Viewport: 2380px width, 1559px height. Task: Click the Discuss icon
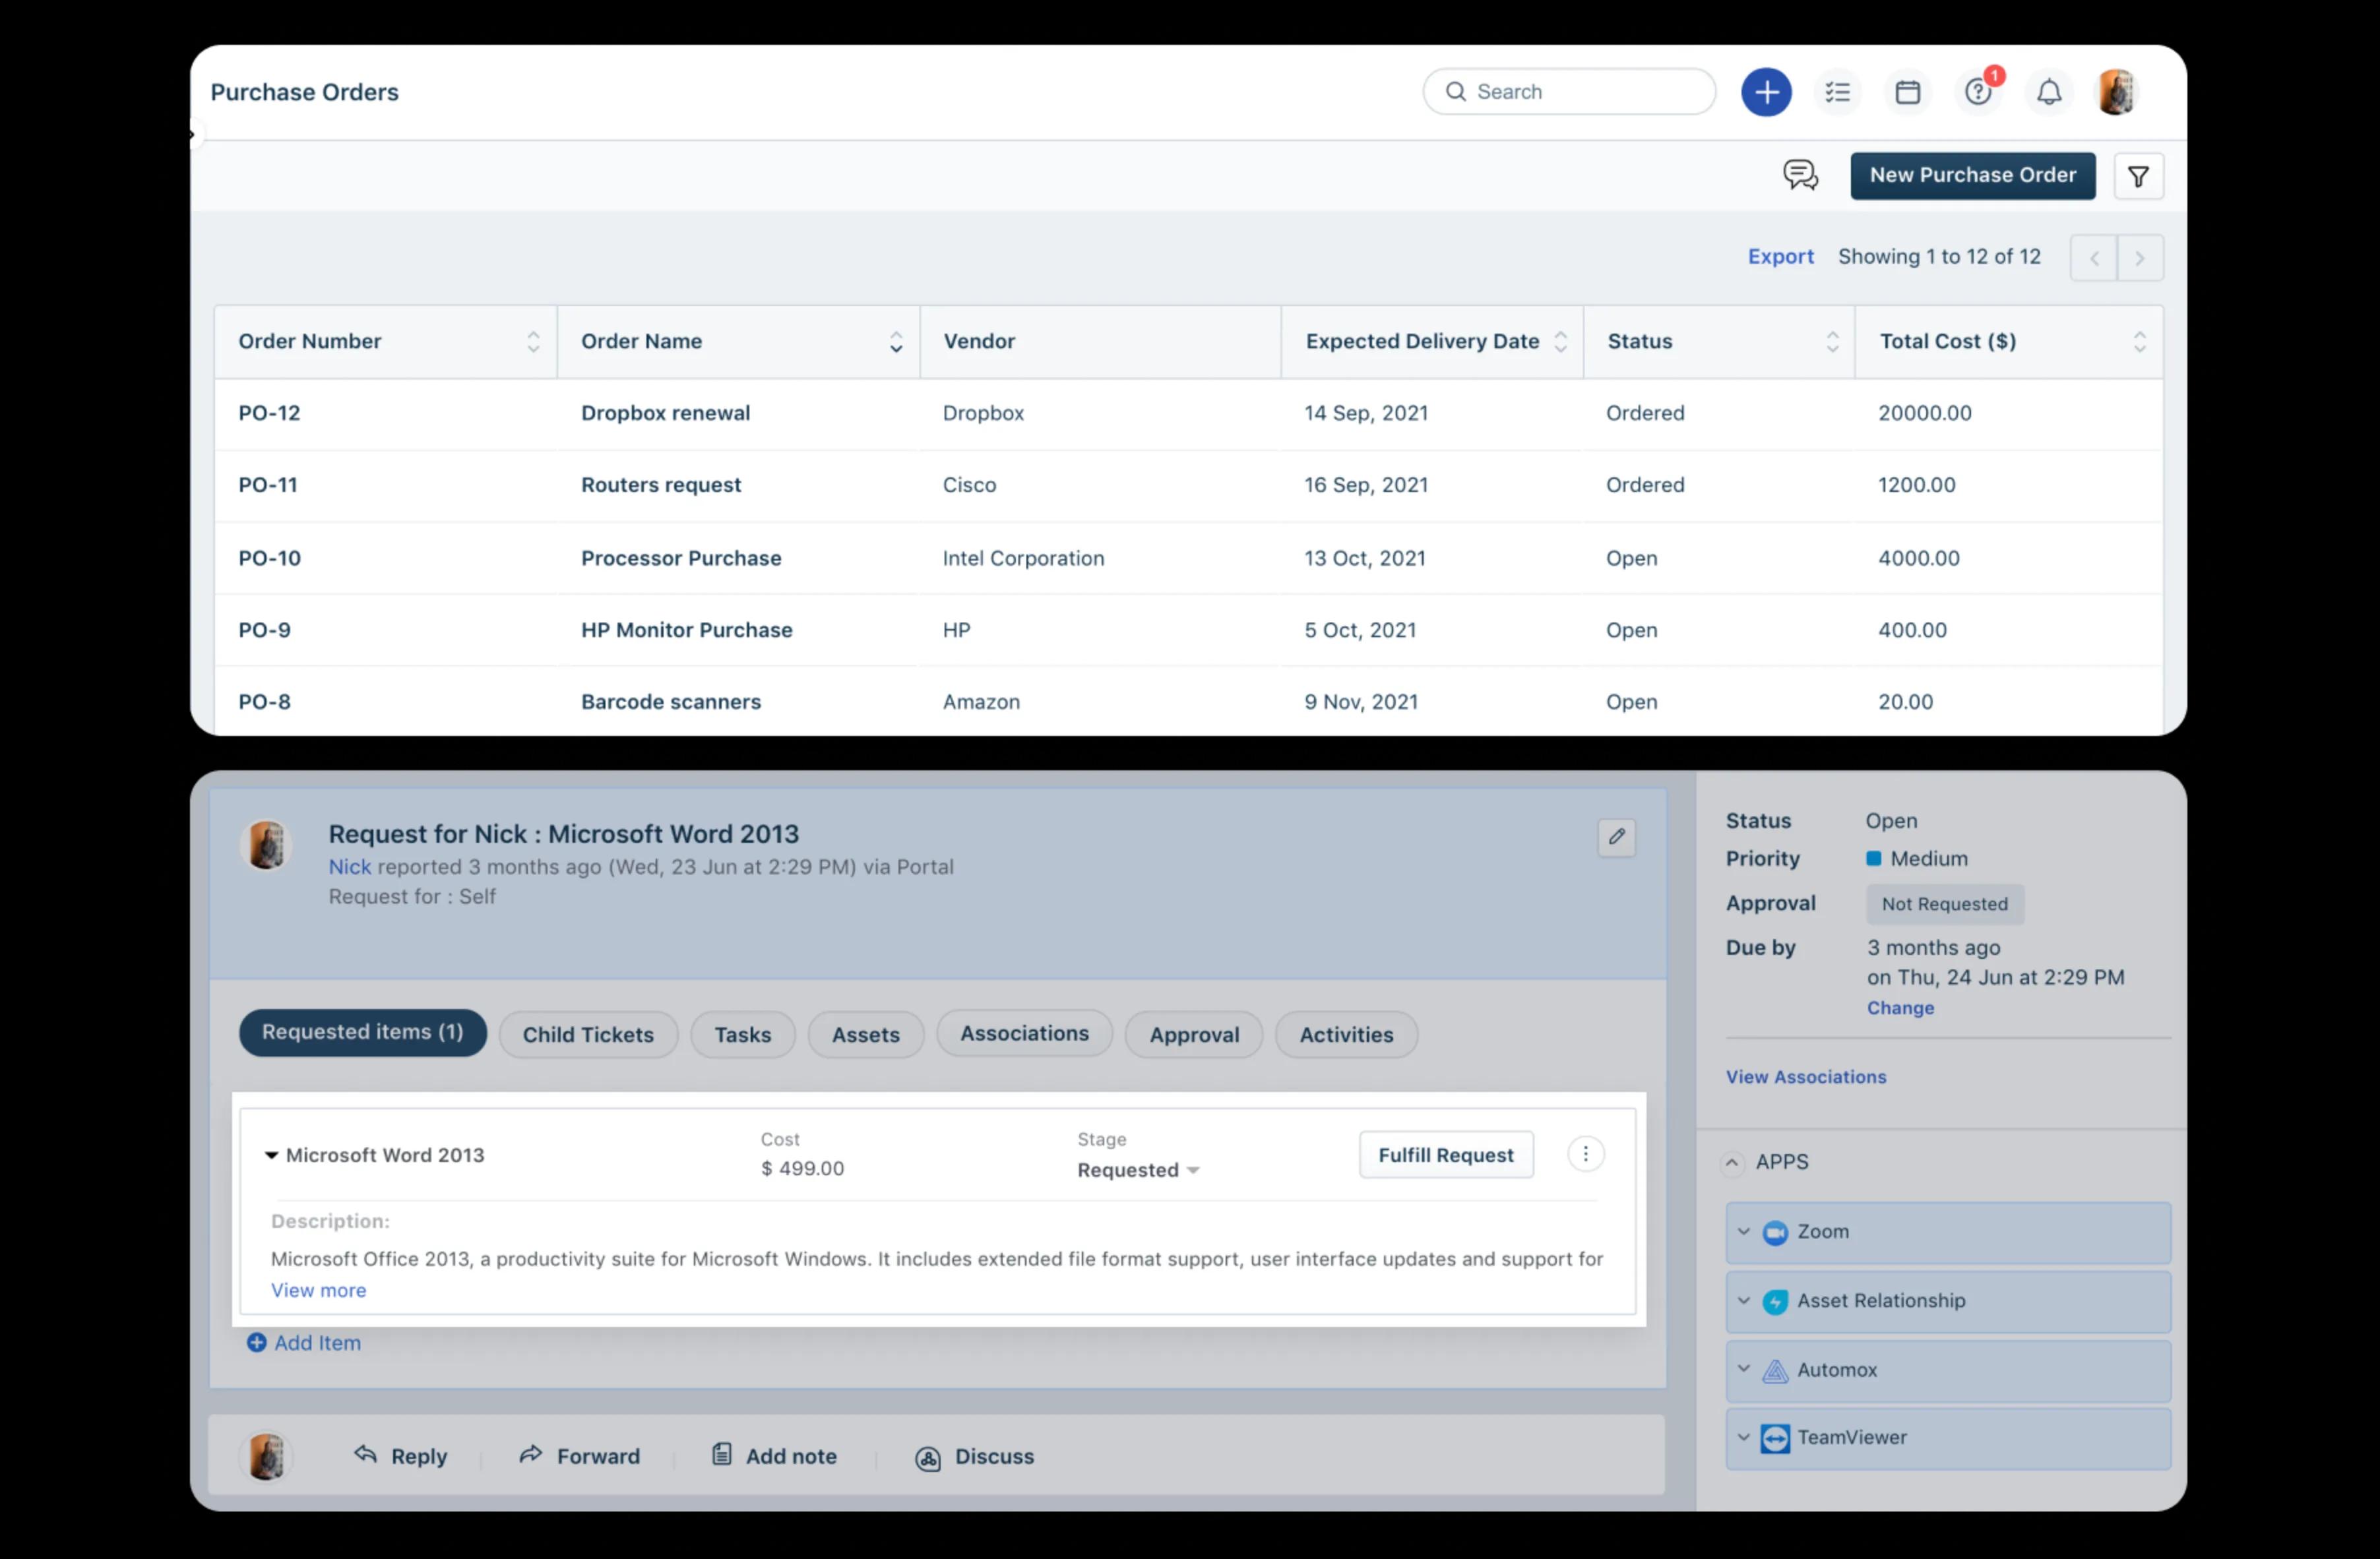[928, 1458]
